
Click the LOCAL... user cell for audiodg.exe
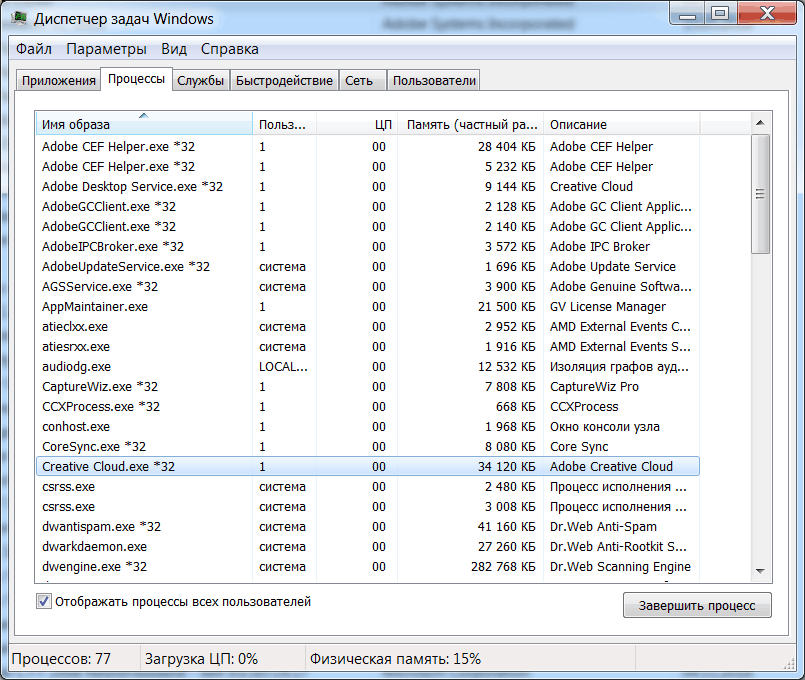click(283, 366)
